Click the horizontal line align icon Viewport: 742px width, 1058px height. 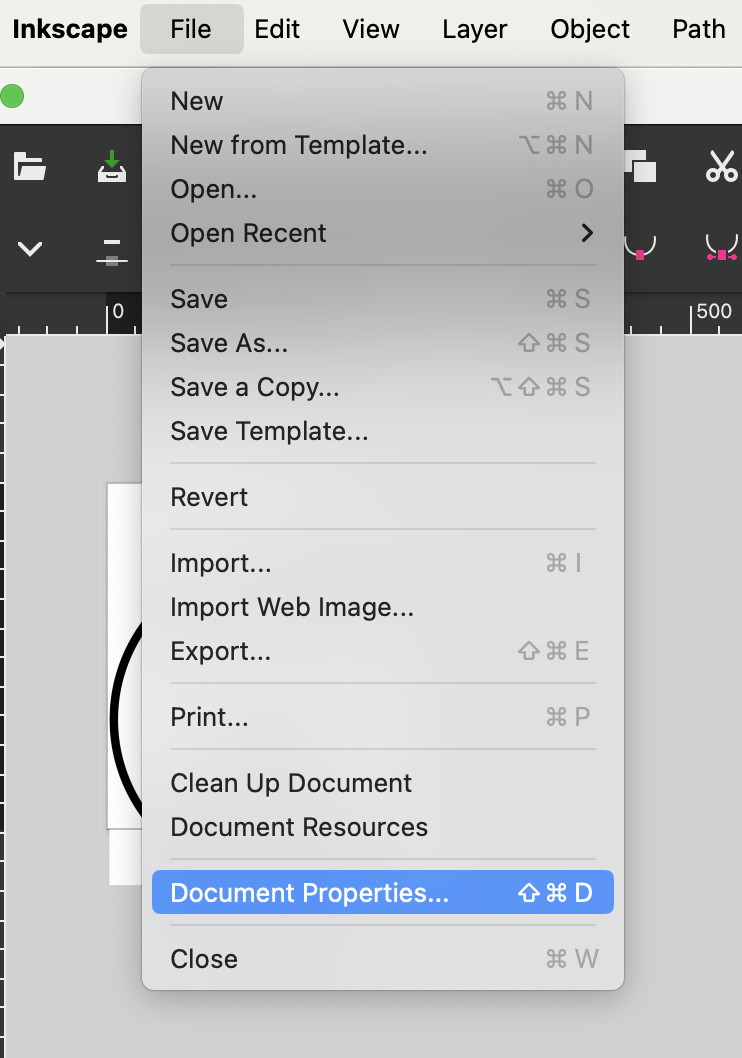(x=112, y=251)
